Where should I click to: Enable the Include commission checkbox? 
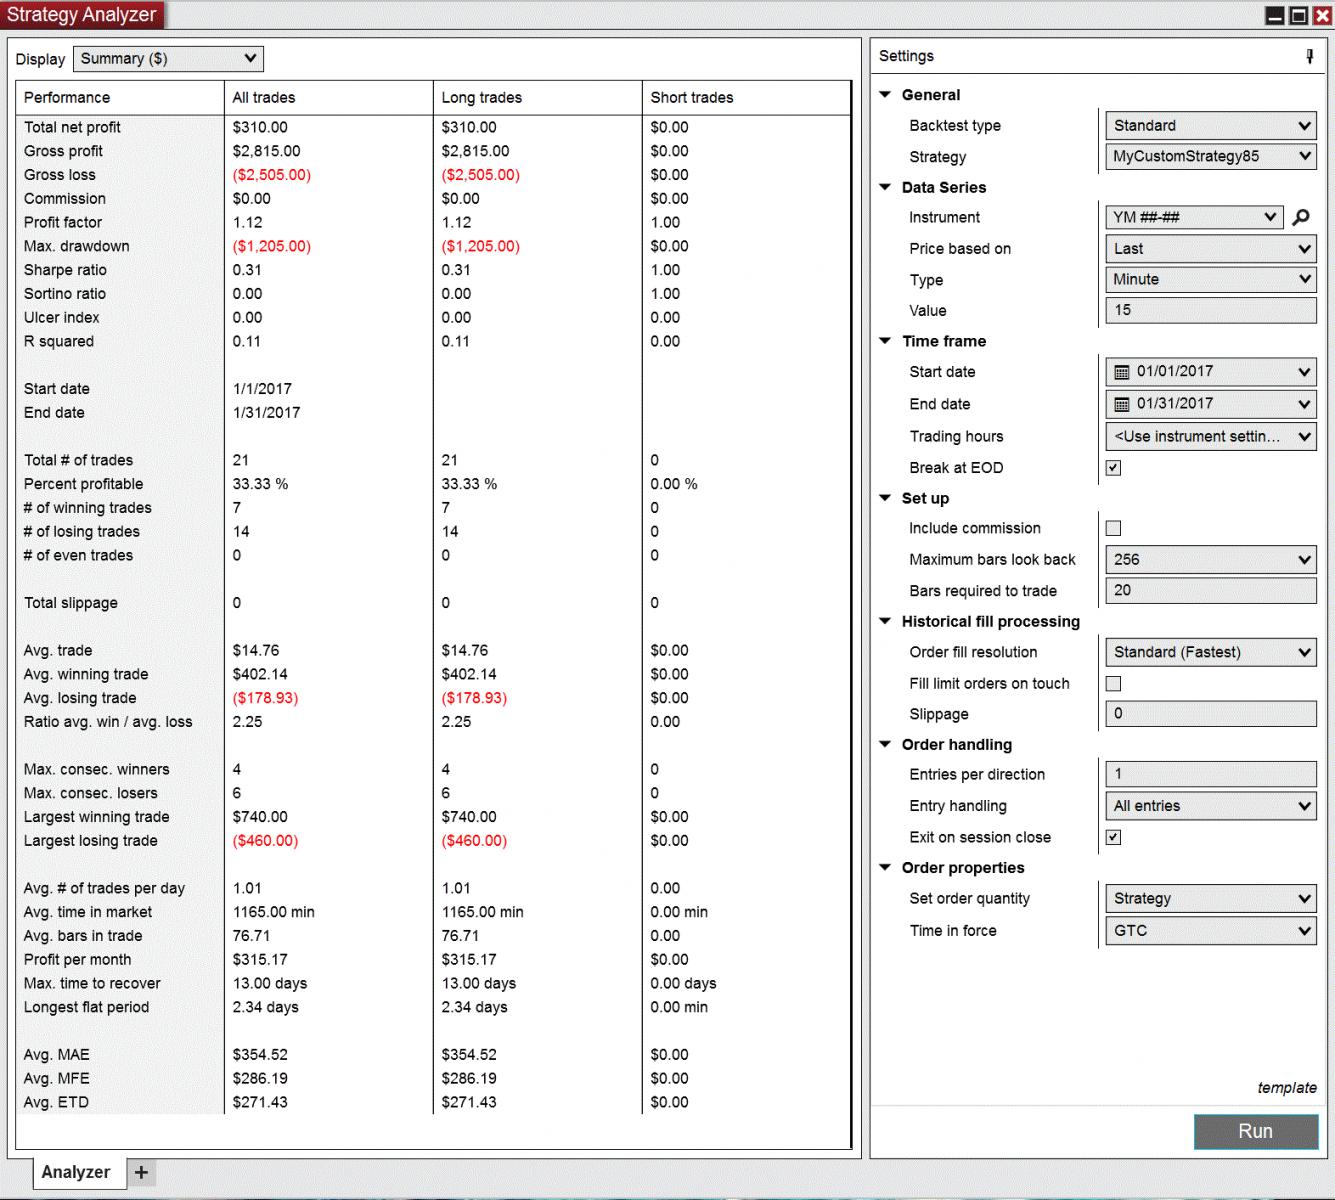click(1113, 528)
